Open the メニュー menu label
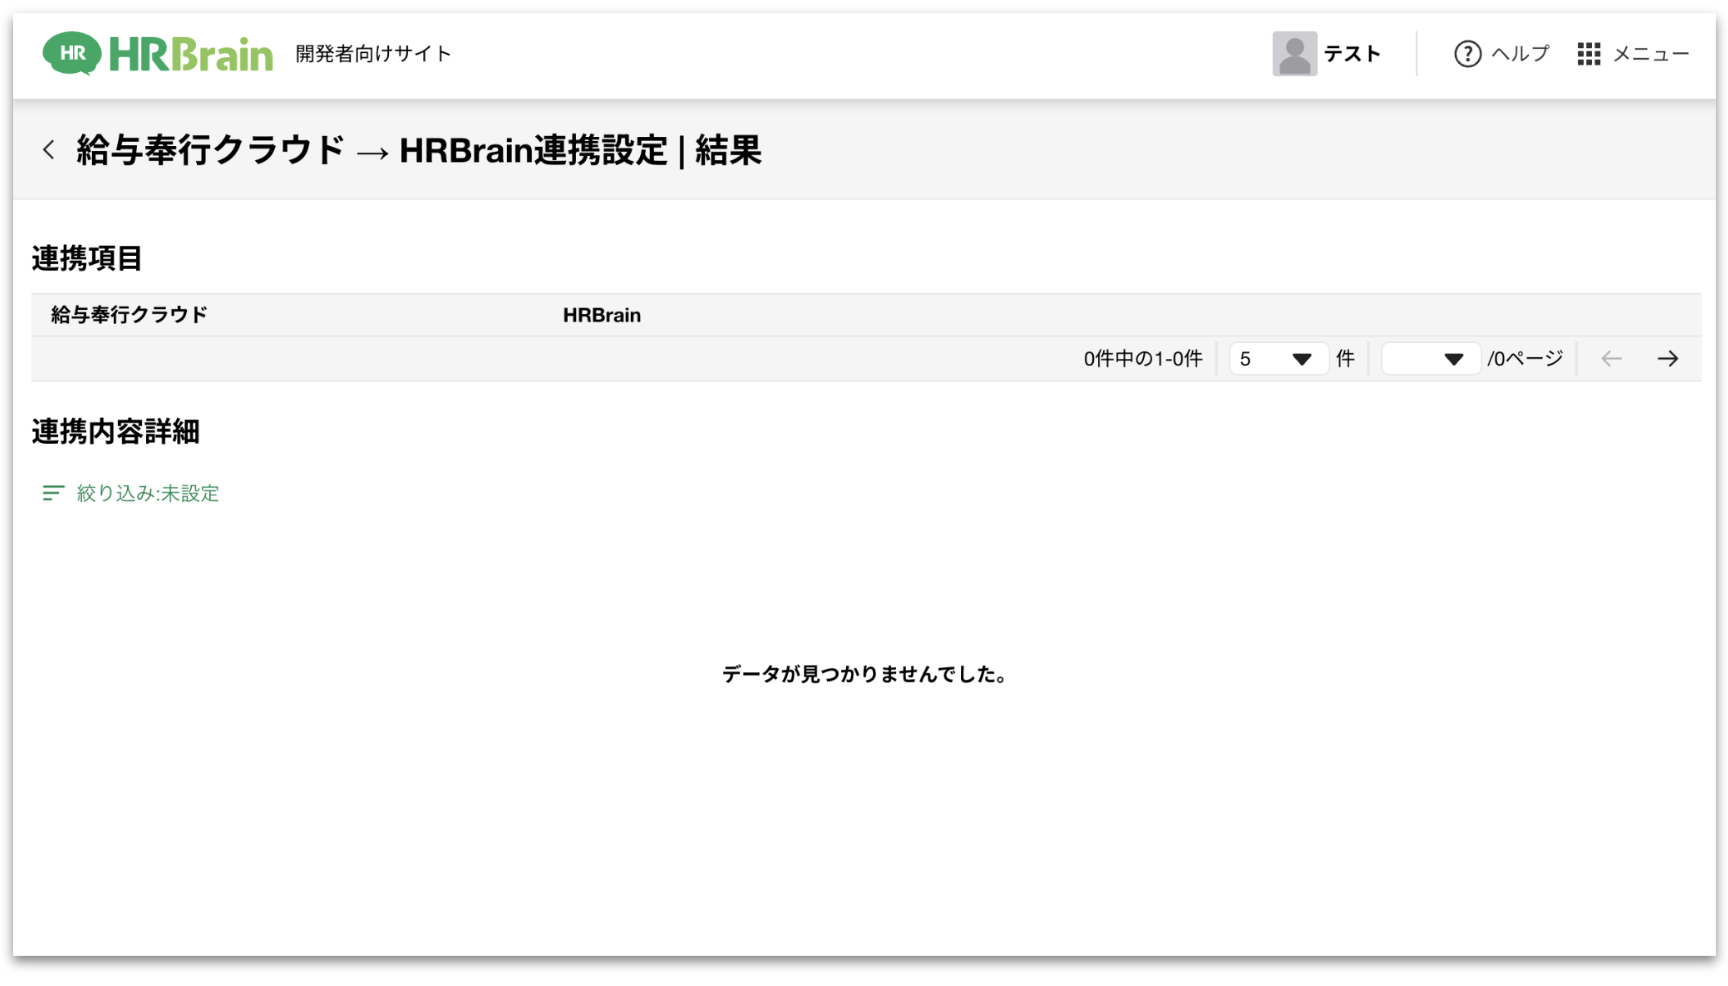1728x986 pixels. [1651, 54]
